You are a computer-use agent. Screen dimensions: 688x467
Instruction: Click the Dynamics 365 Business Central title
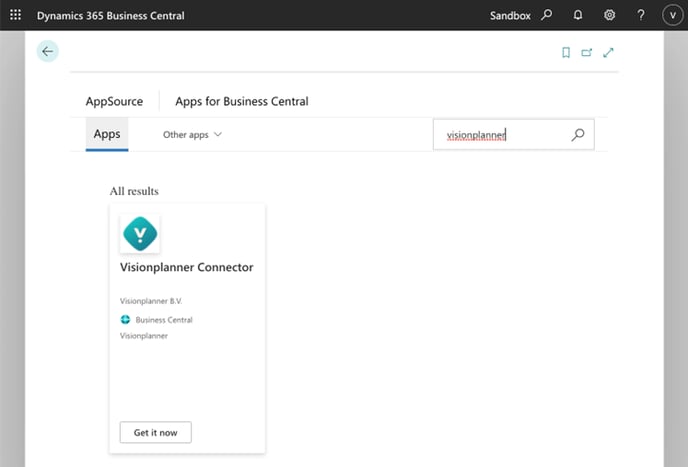click(111, 15)
